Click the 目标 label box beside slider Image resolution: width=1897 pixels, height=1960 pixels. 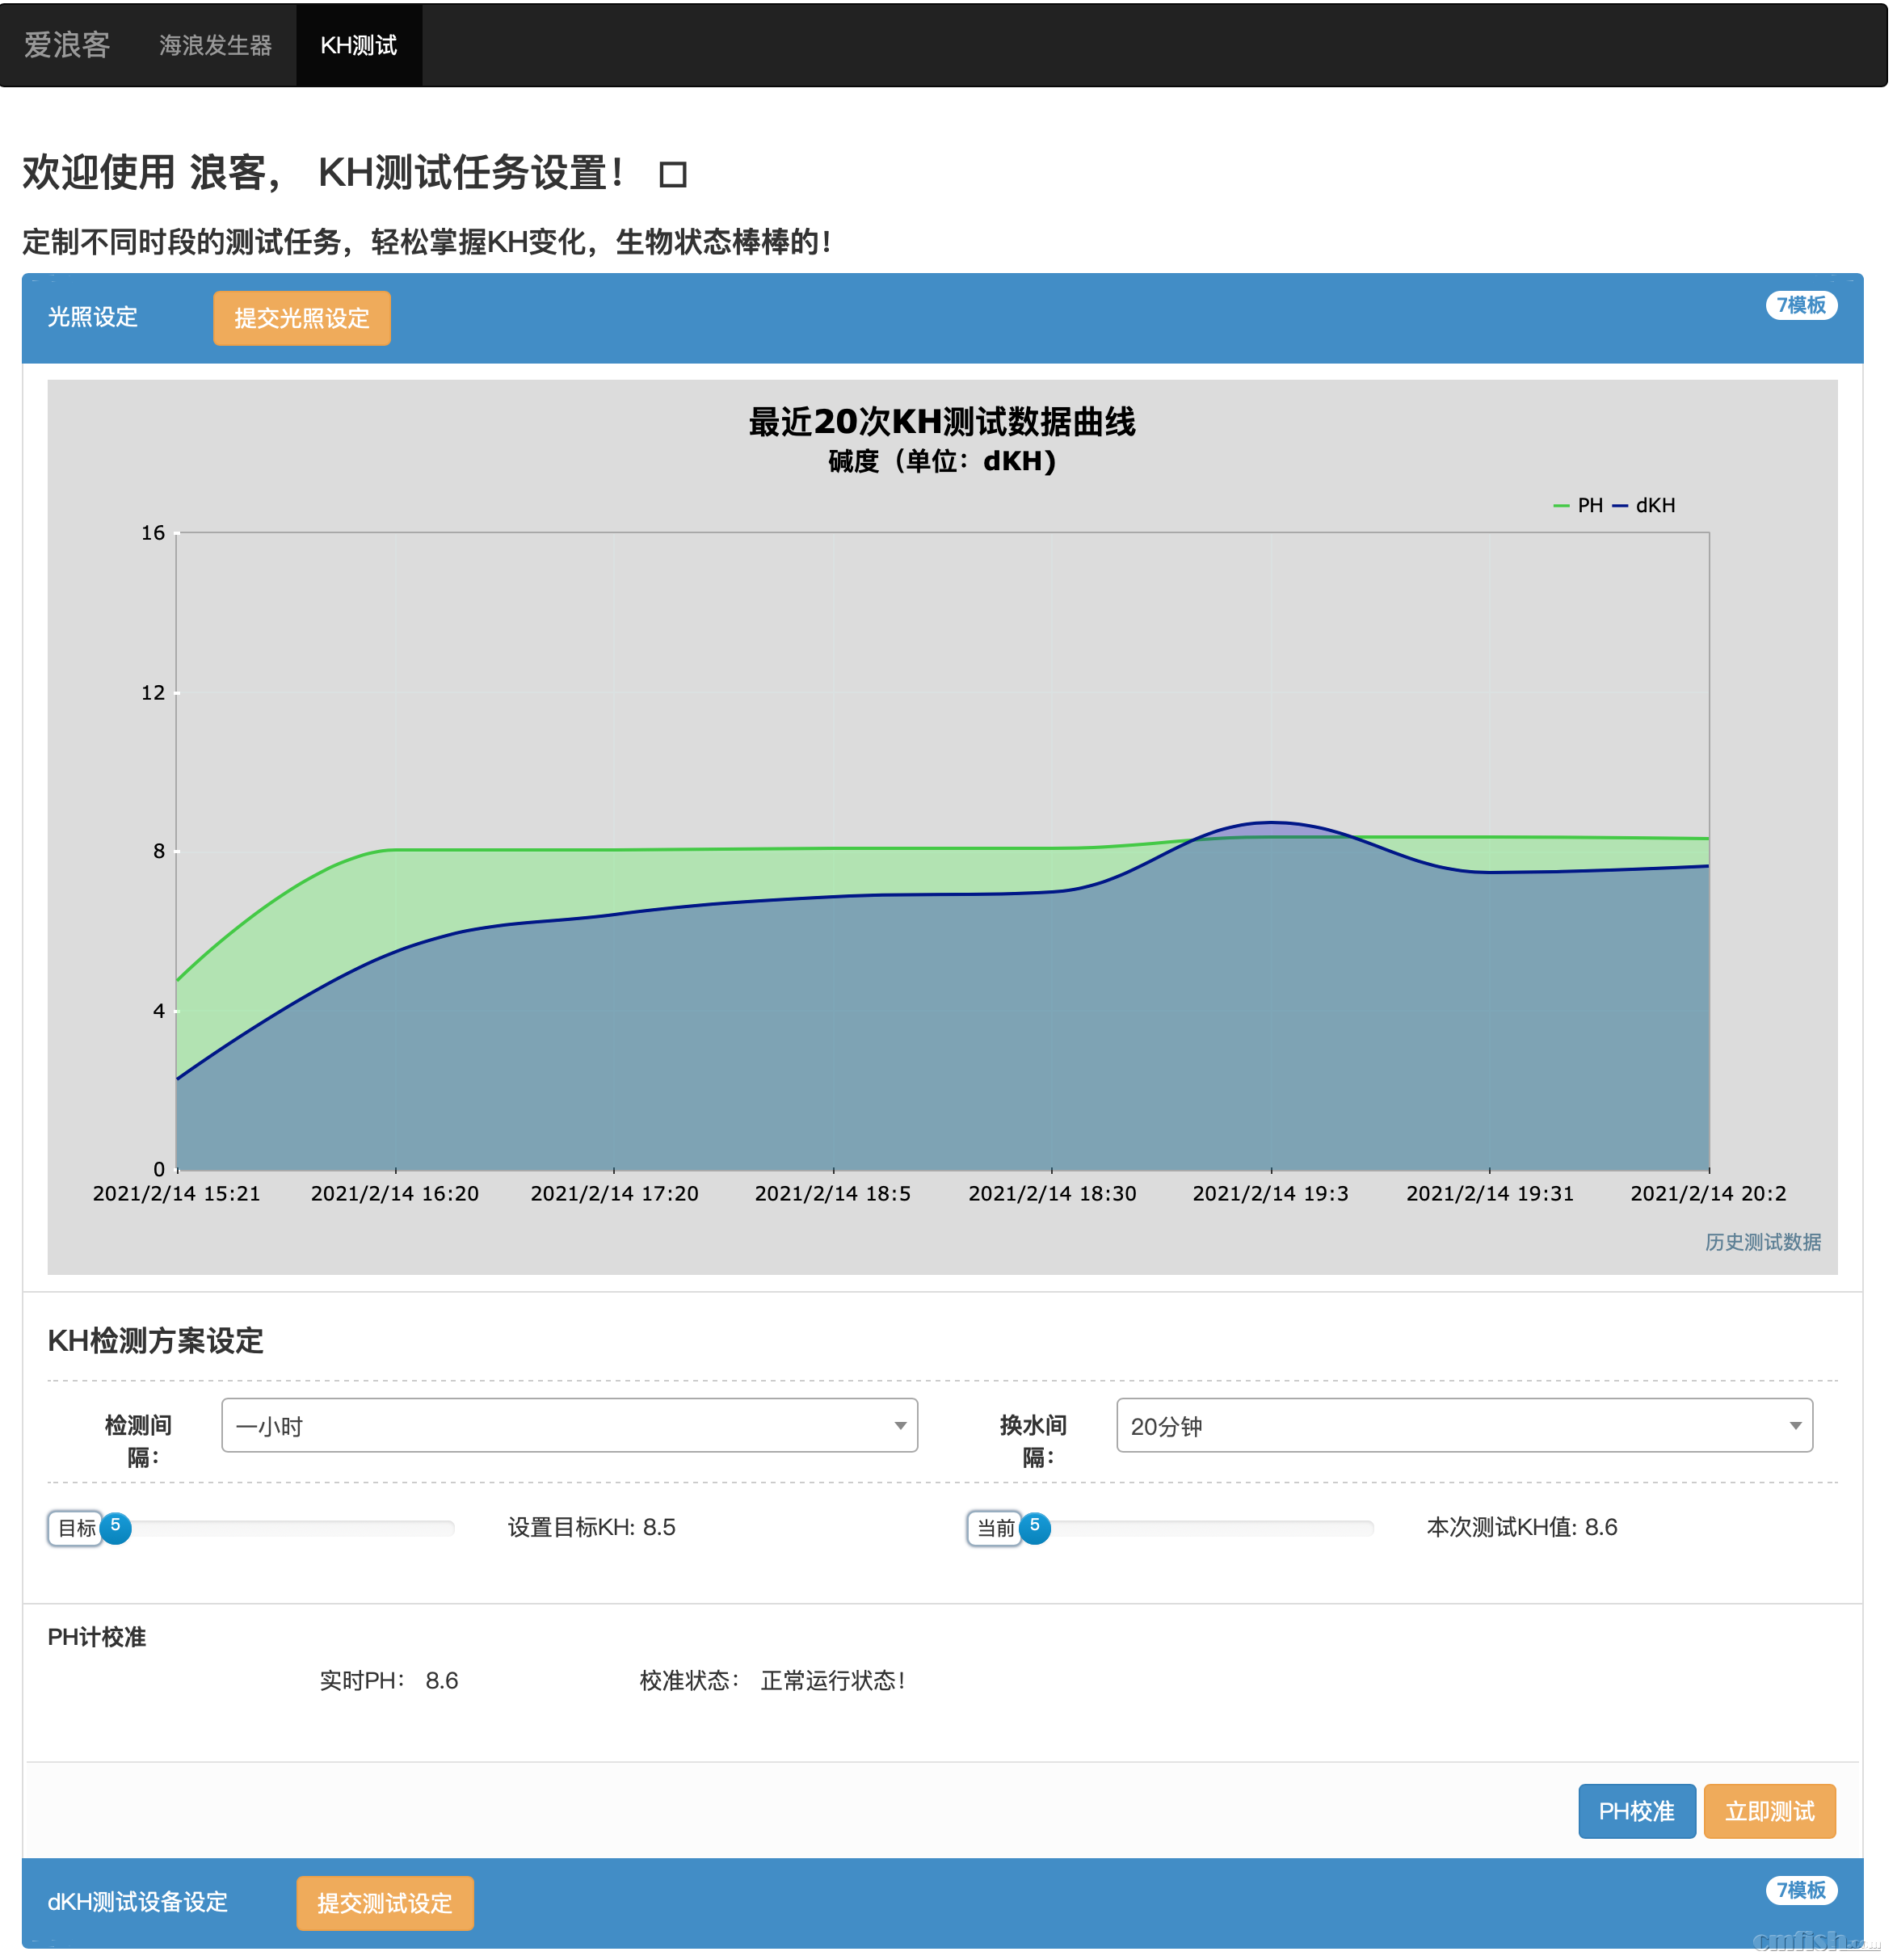pyautogui.click(x=76, y=1528)
